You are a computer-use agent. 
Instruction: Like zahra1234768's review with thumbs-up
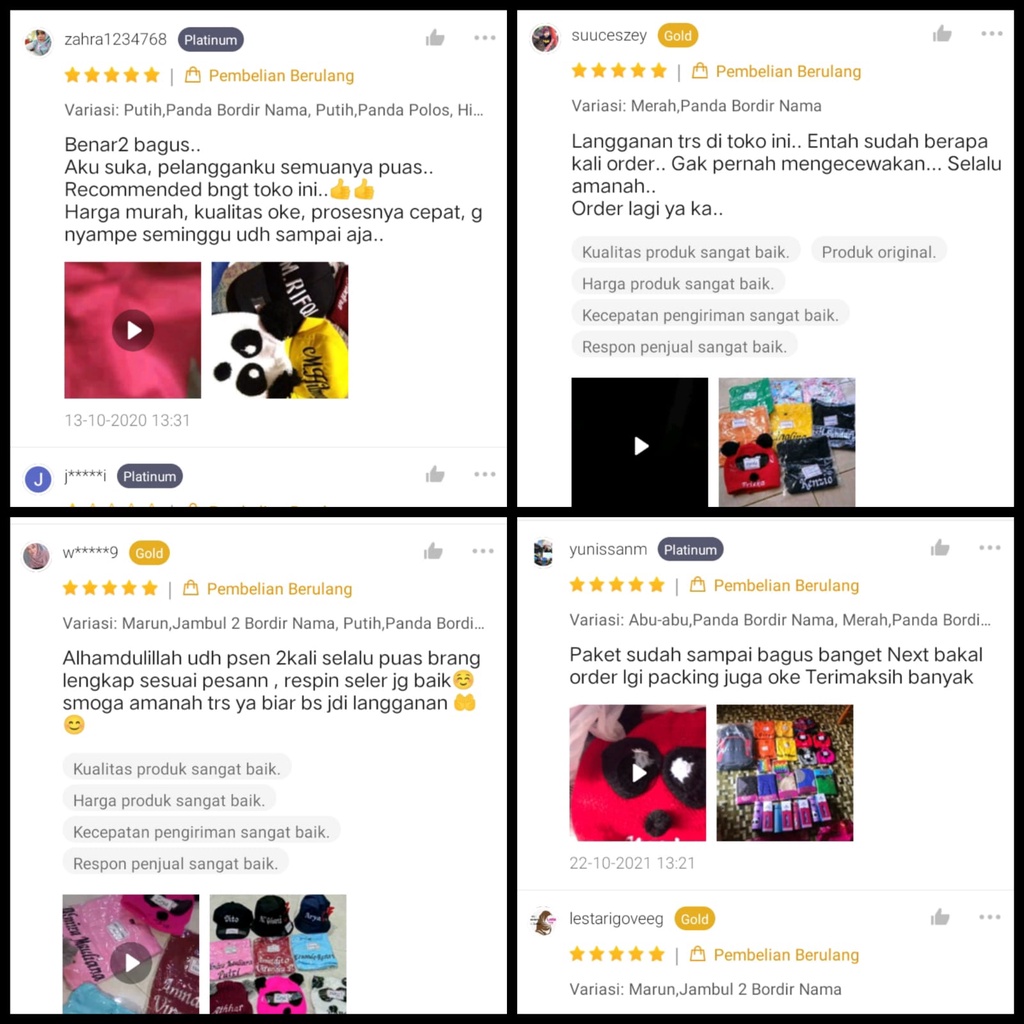click(x=435, y=38)
